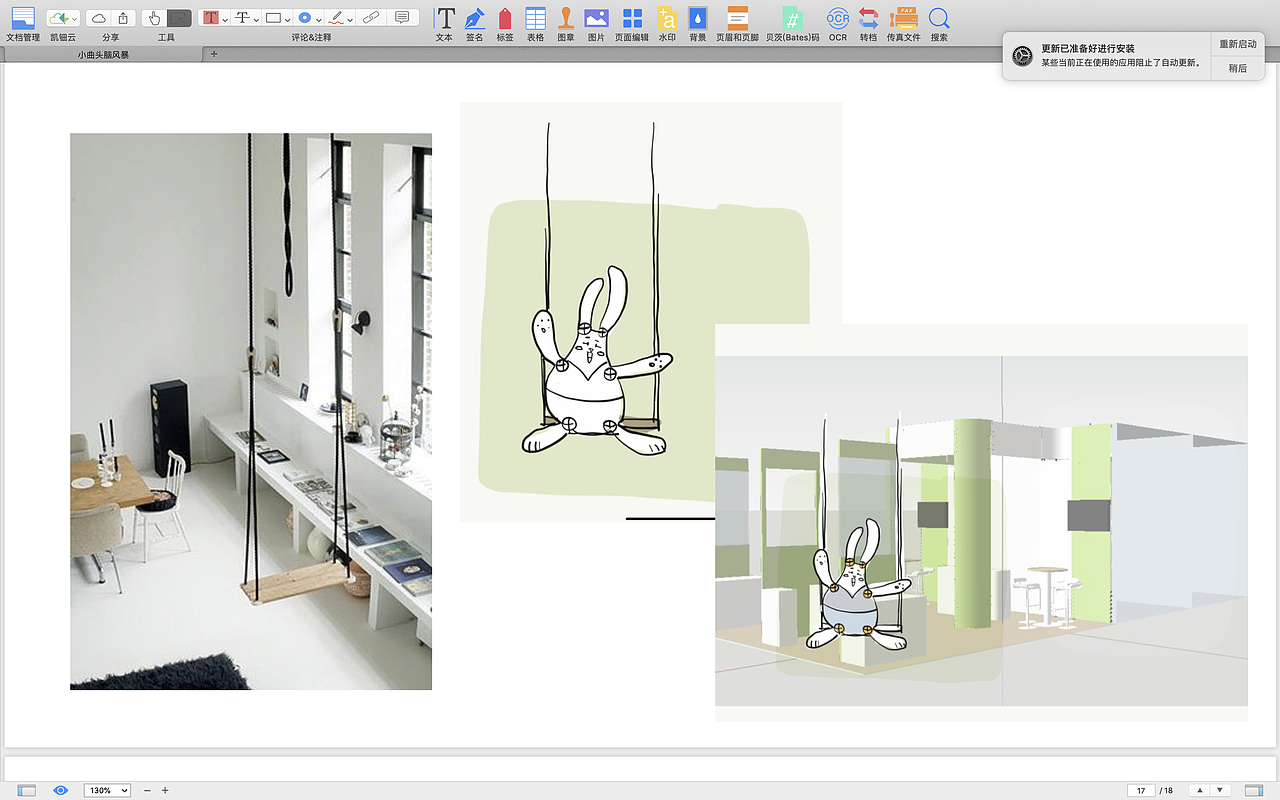Toggle the right sidebar panel icon
This screenshot has height=800, width=1280.
click(1254, 790)
